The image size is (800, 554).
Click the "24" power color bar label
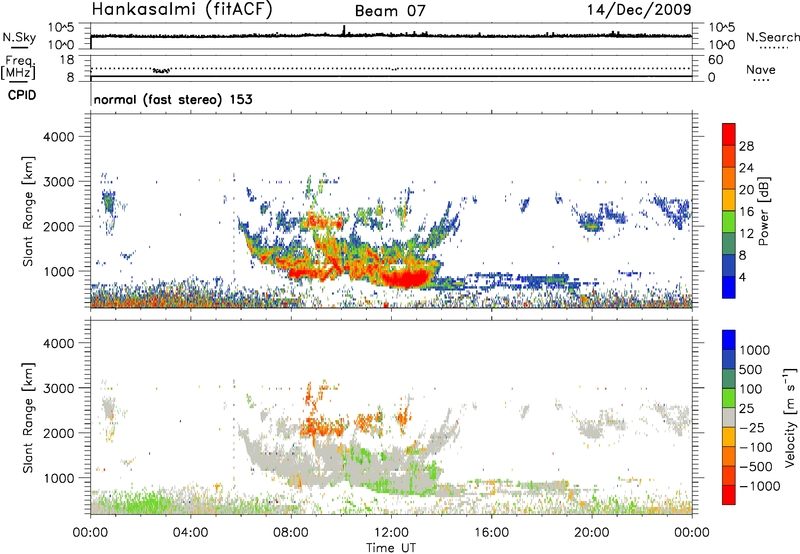click(x=746, y=168)
